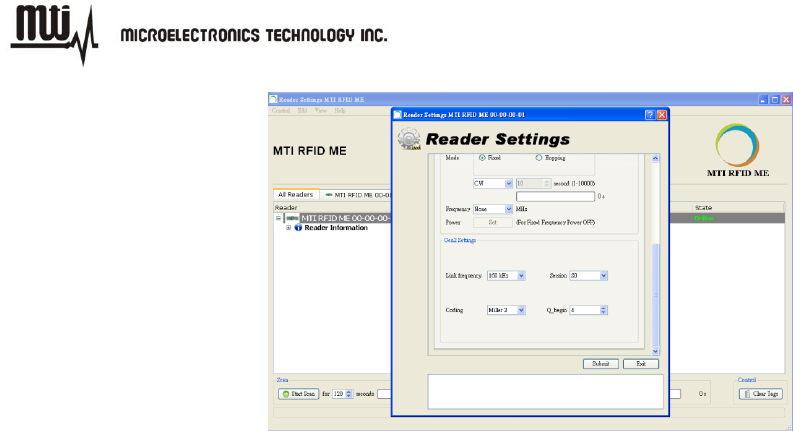Screen dimensions: 793x431
Task: Click the message text area below Submit
Action: [545, 392]
